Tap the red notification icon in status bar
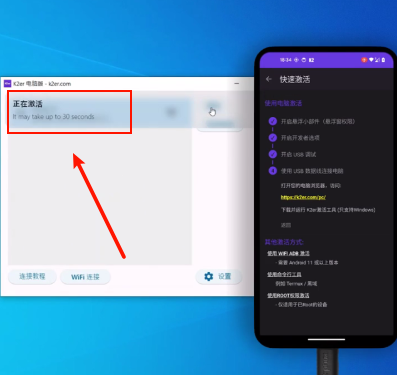 364,60
